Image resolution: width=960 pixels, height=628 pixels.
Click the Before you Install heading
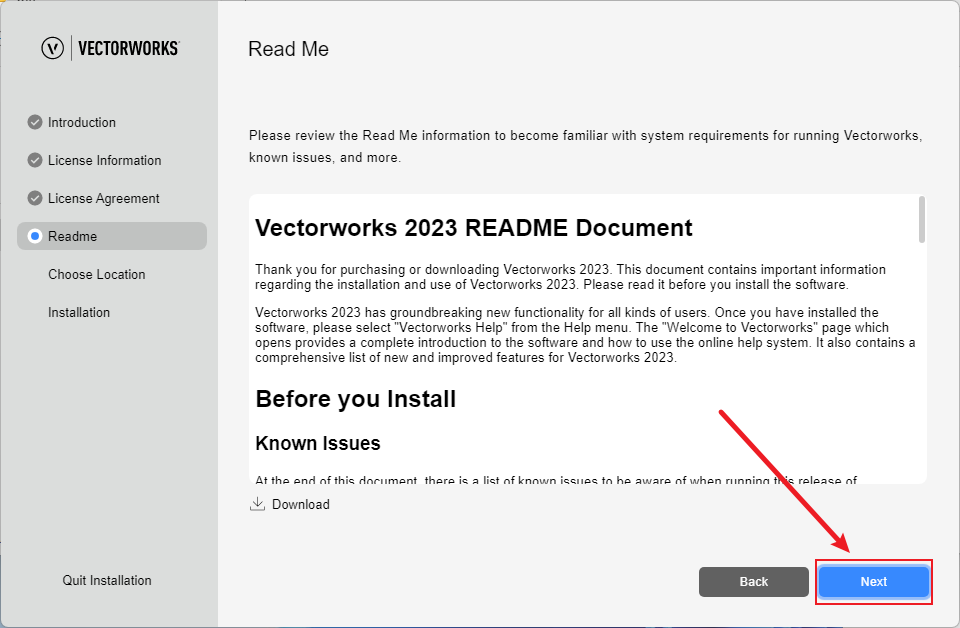pyautogui.click(x=356, y=399)
